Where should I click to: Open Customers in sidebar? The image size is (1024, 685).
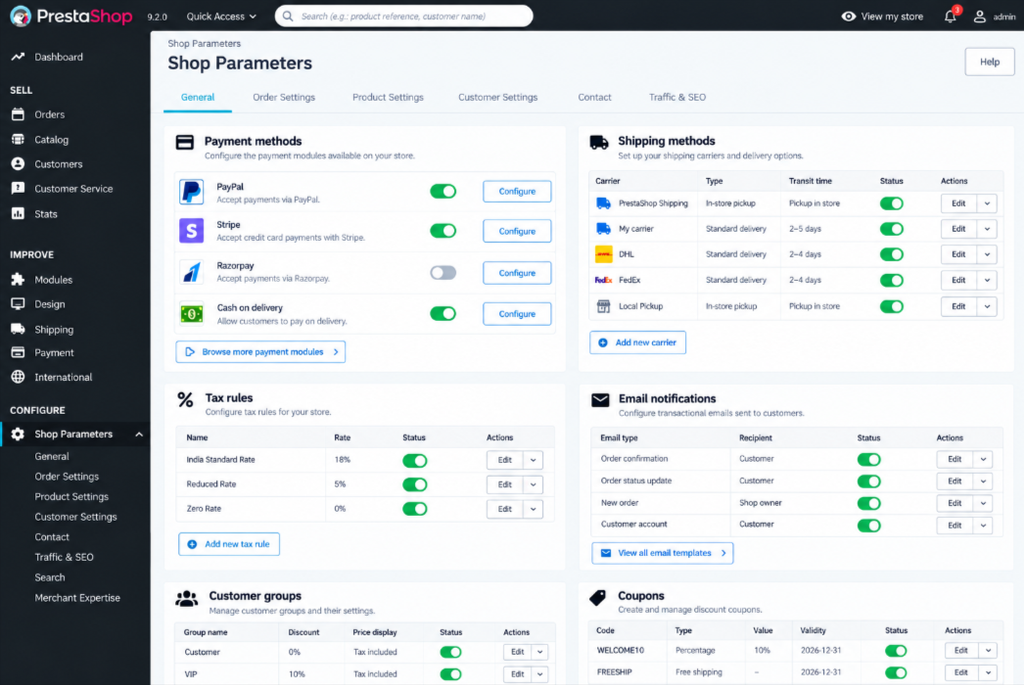[x=58, y=164]
